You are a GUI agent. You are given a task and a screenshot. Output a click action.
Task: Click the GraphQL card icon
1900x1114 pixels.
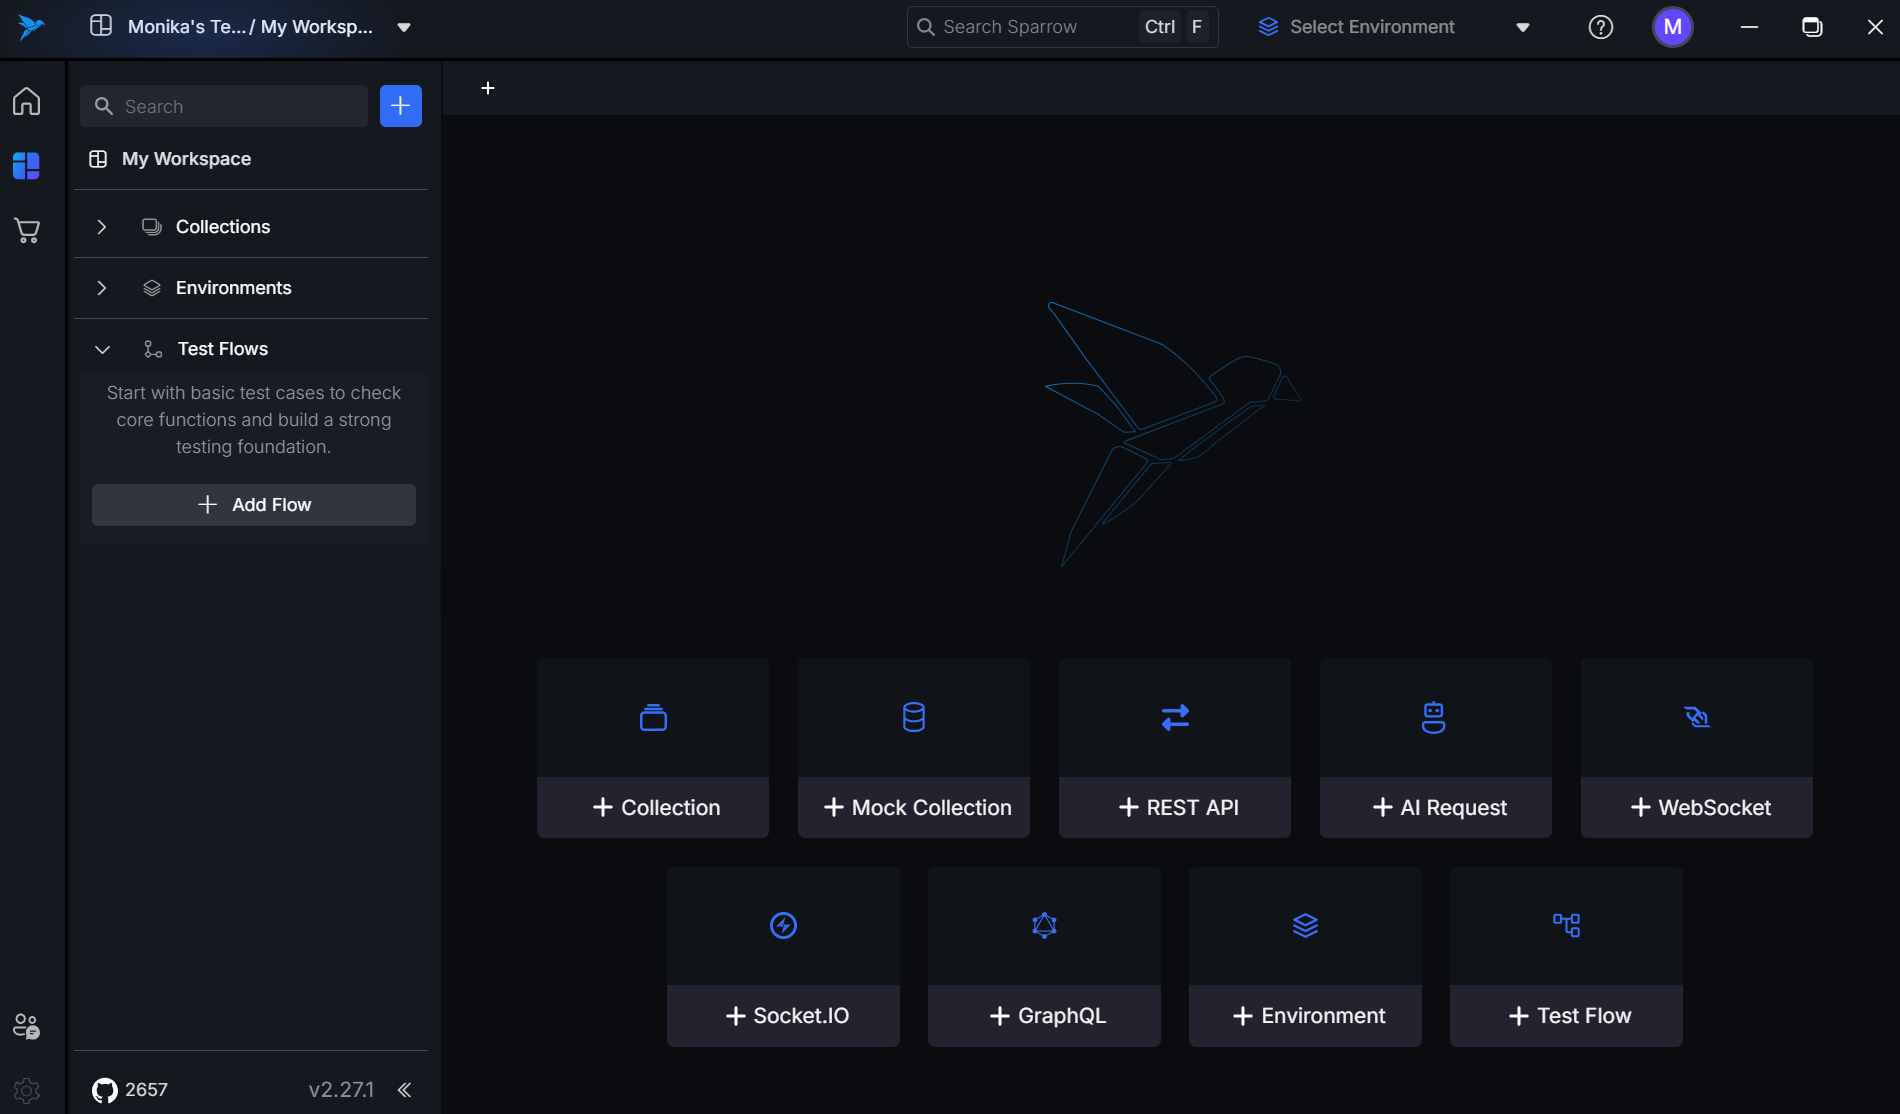pos(1044,925)
